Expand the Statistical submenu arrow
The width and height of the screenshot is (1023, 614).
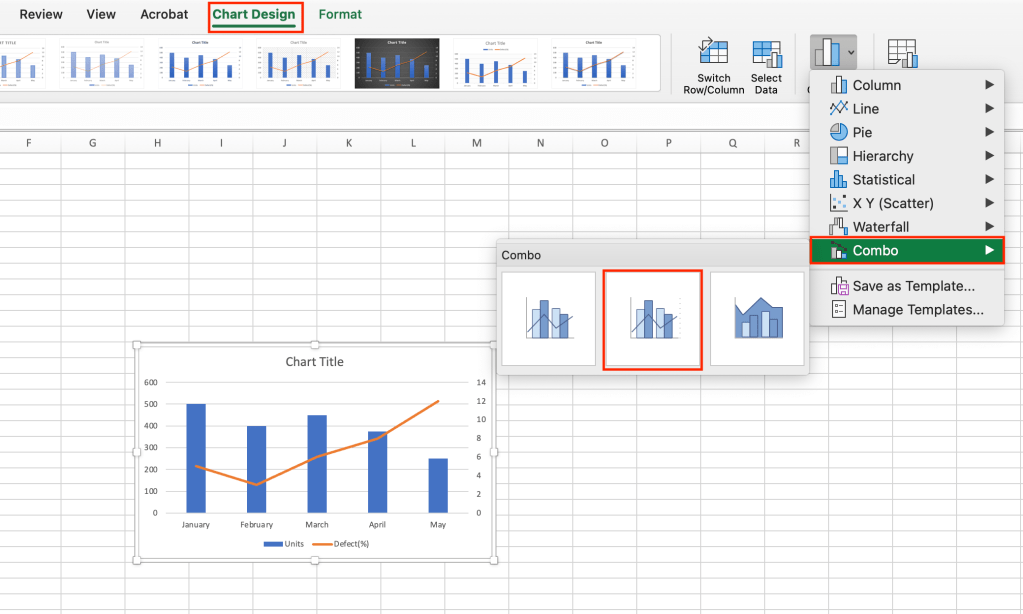click(989, 179)
